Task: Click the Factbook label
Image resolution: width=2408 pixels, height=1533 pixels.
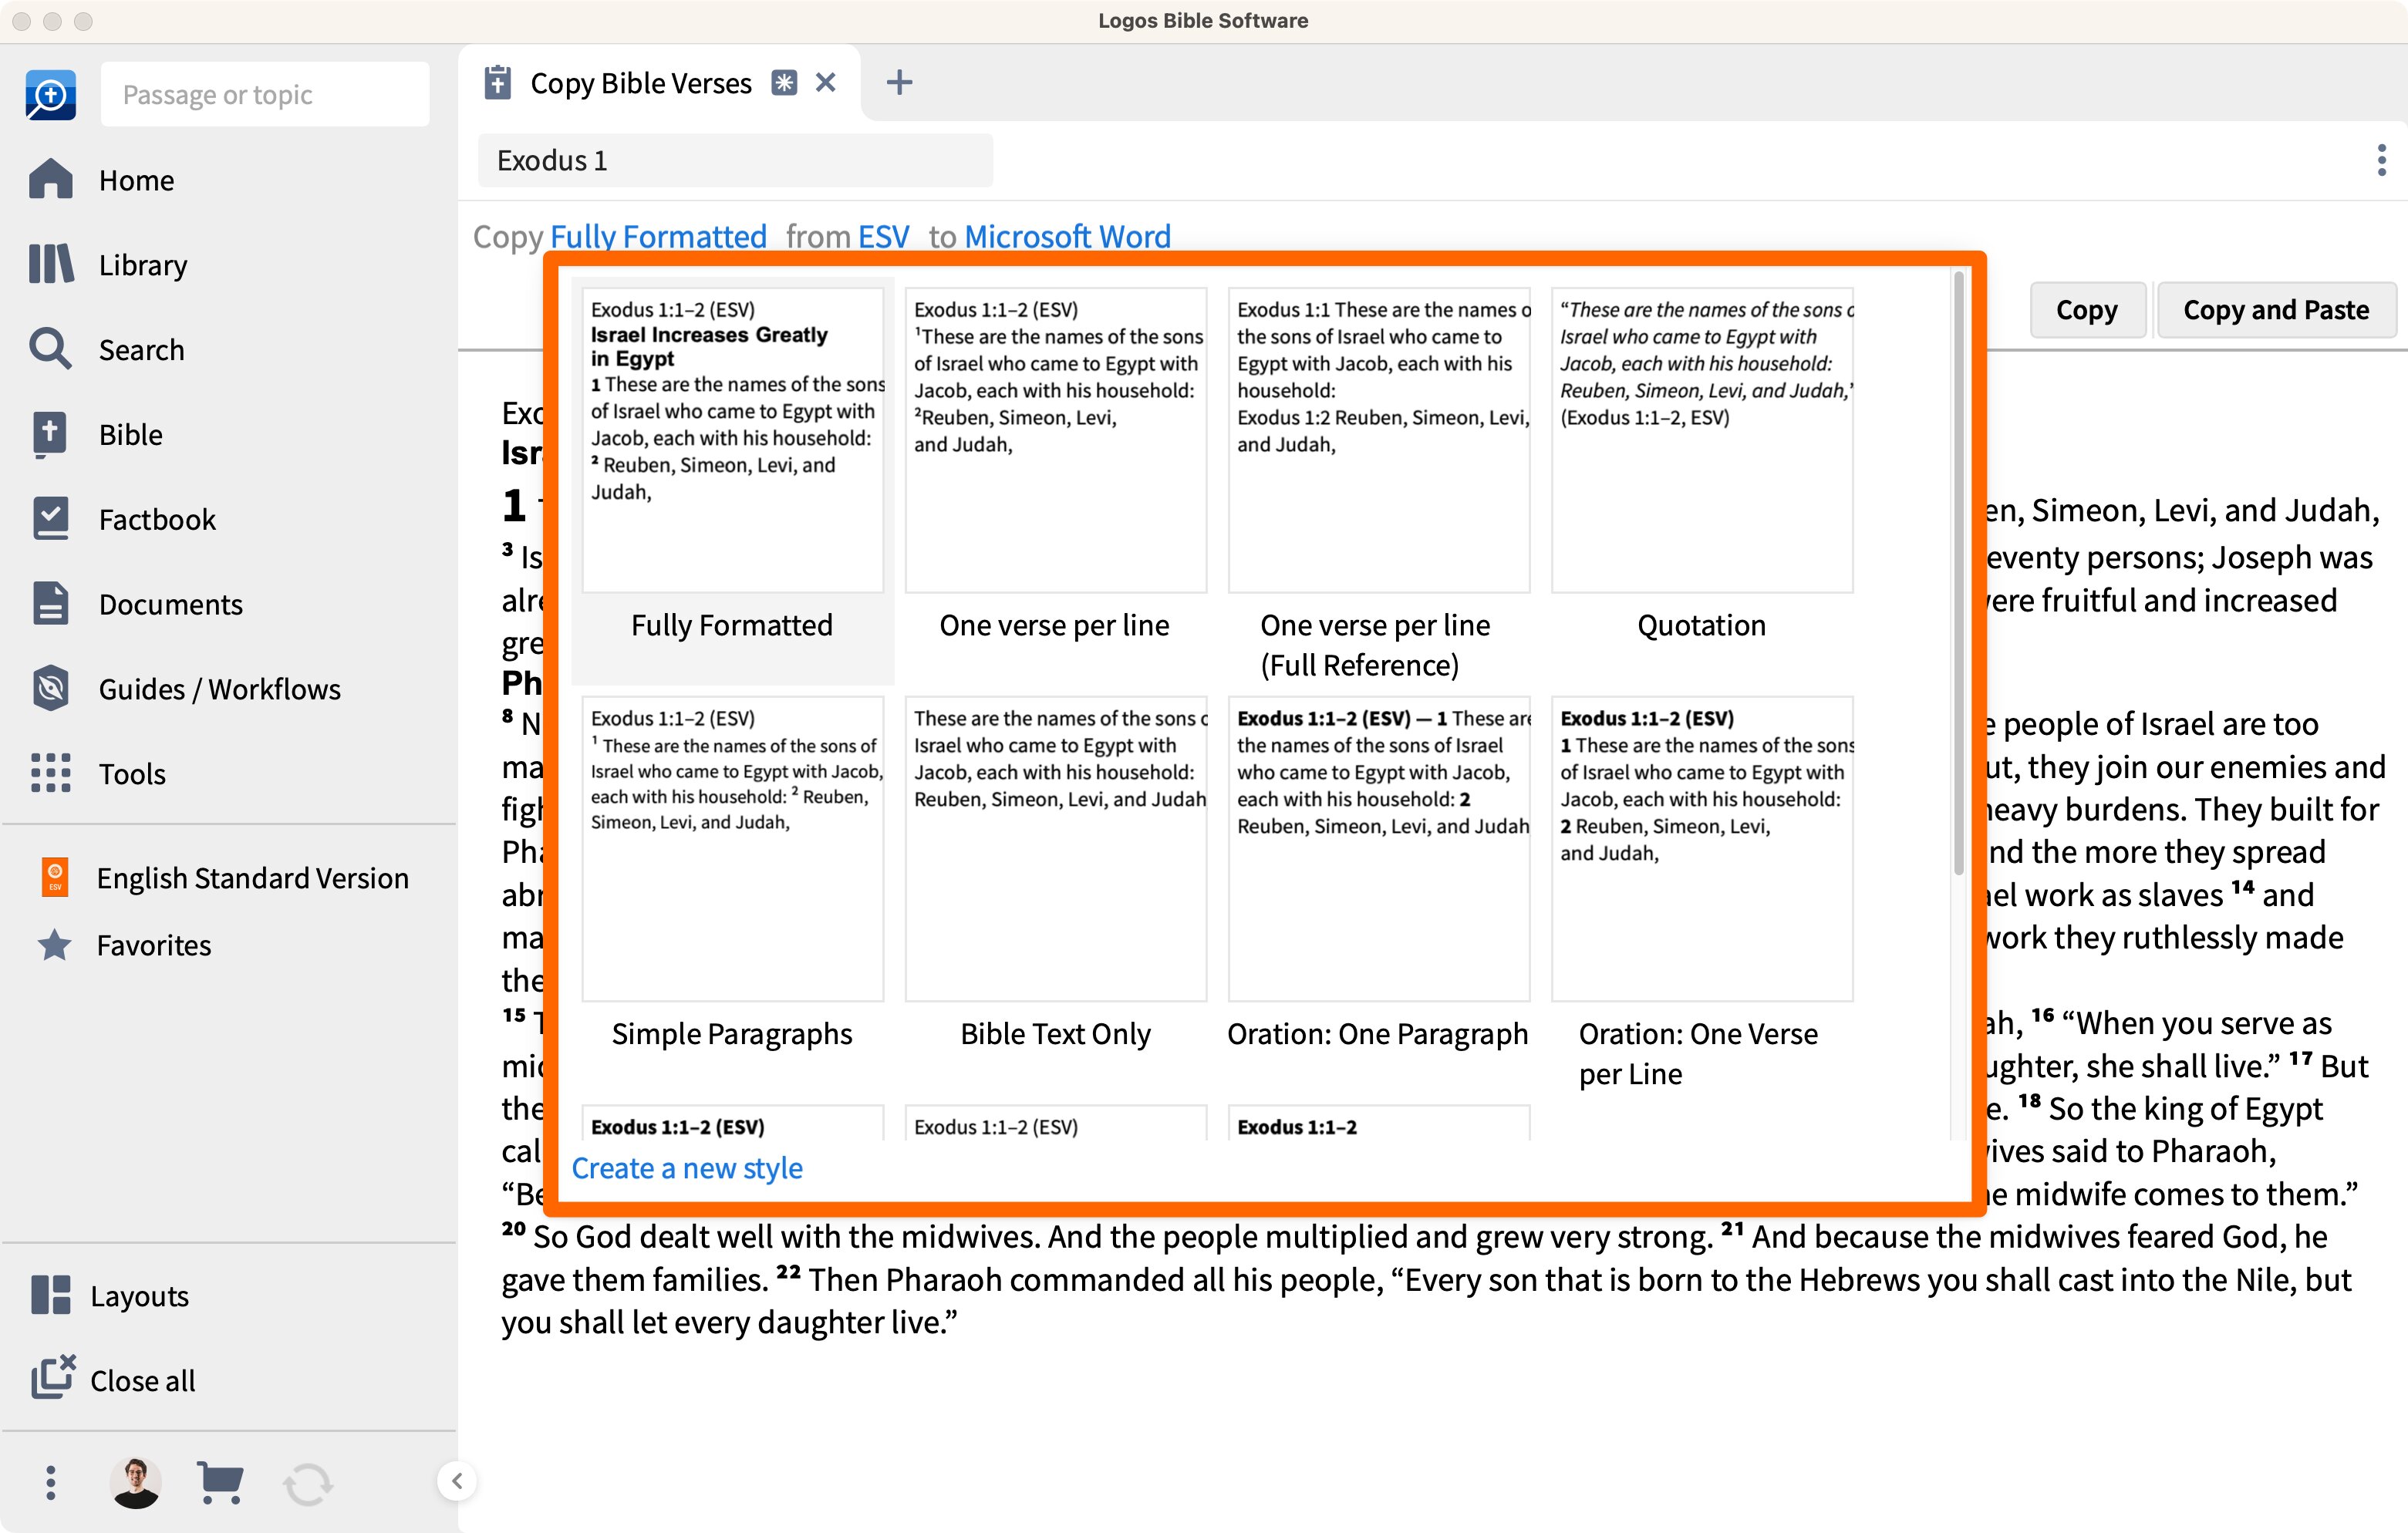Action: [x=157, y=519]
